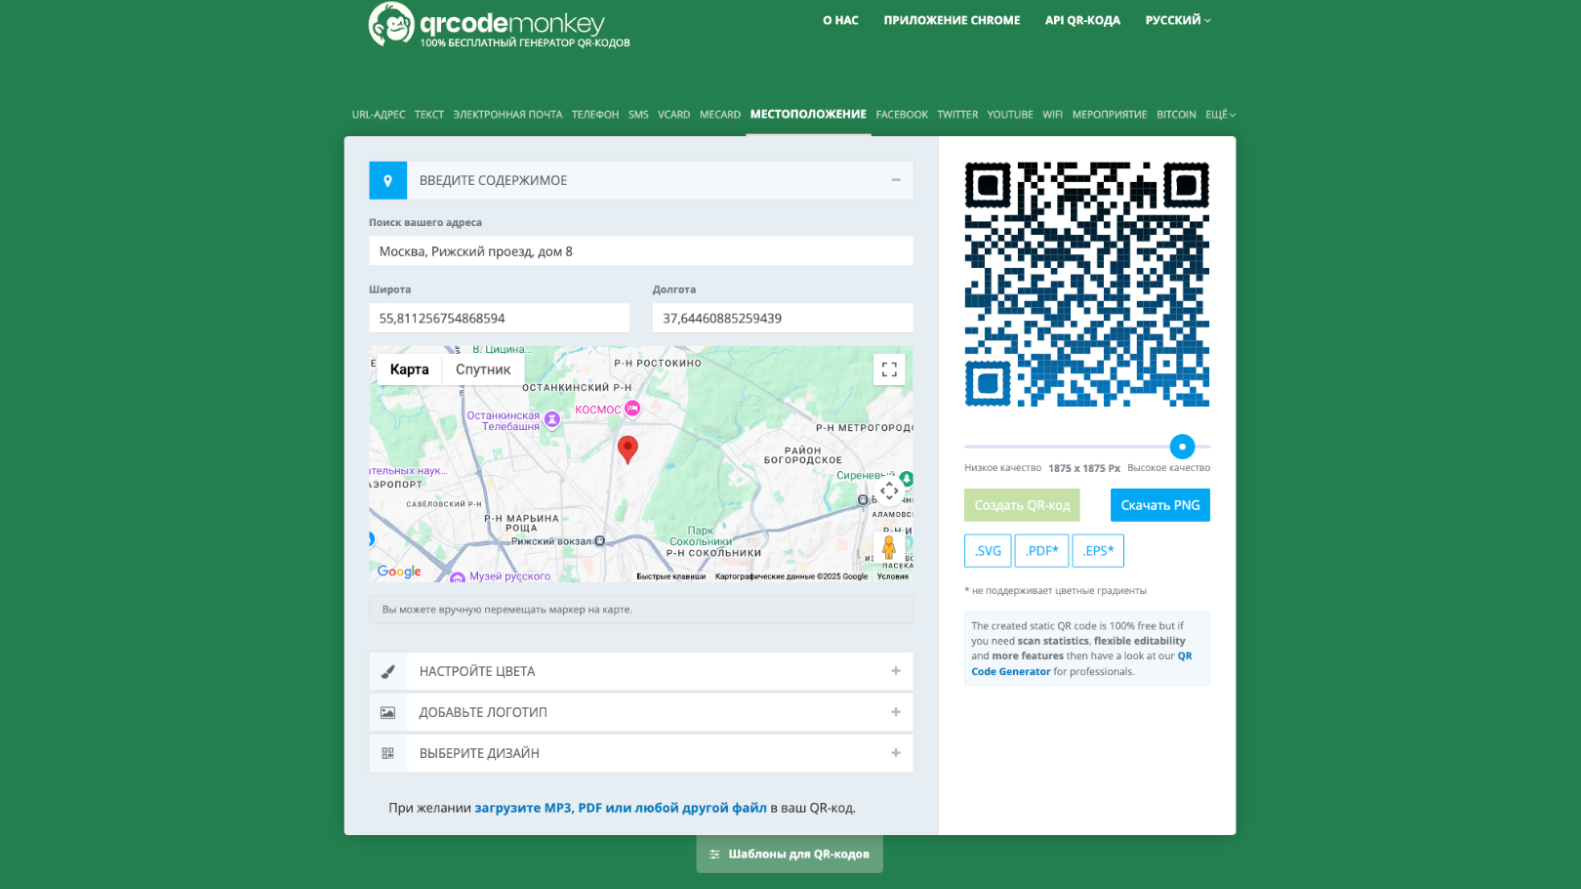
Task: Open the О нас page
Action: click(x=840, y=20)
